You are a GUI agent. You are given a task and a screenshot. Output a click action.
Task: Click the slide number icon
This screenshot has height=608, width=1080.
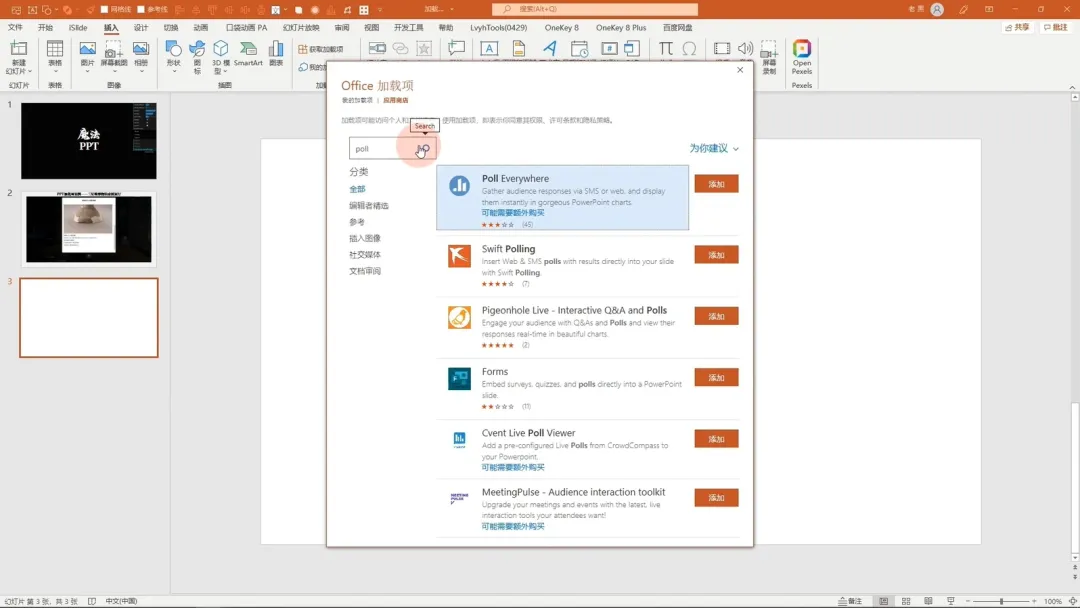[x=609, y=48]
